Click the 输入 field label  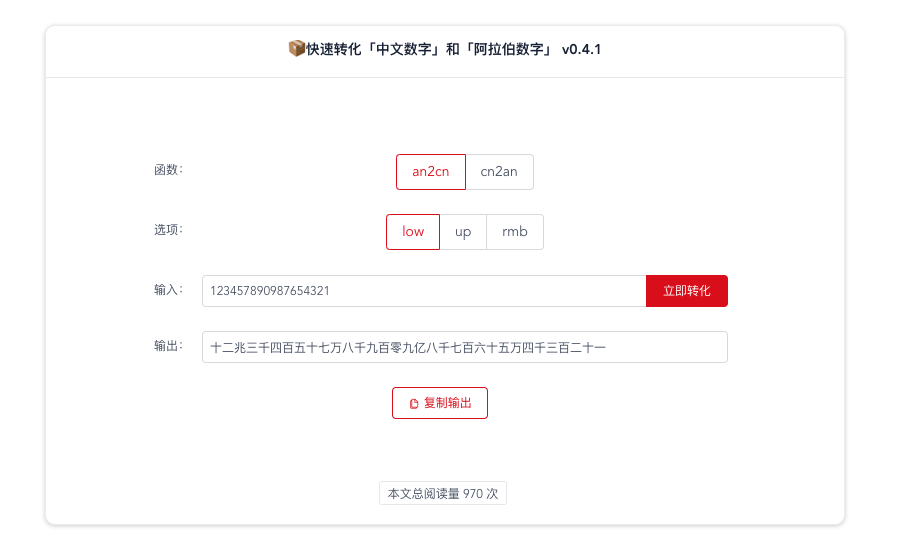[167, 290]
